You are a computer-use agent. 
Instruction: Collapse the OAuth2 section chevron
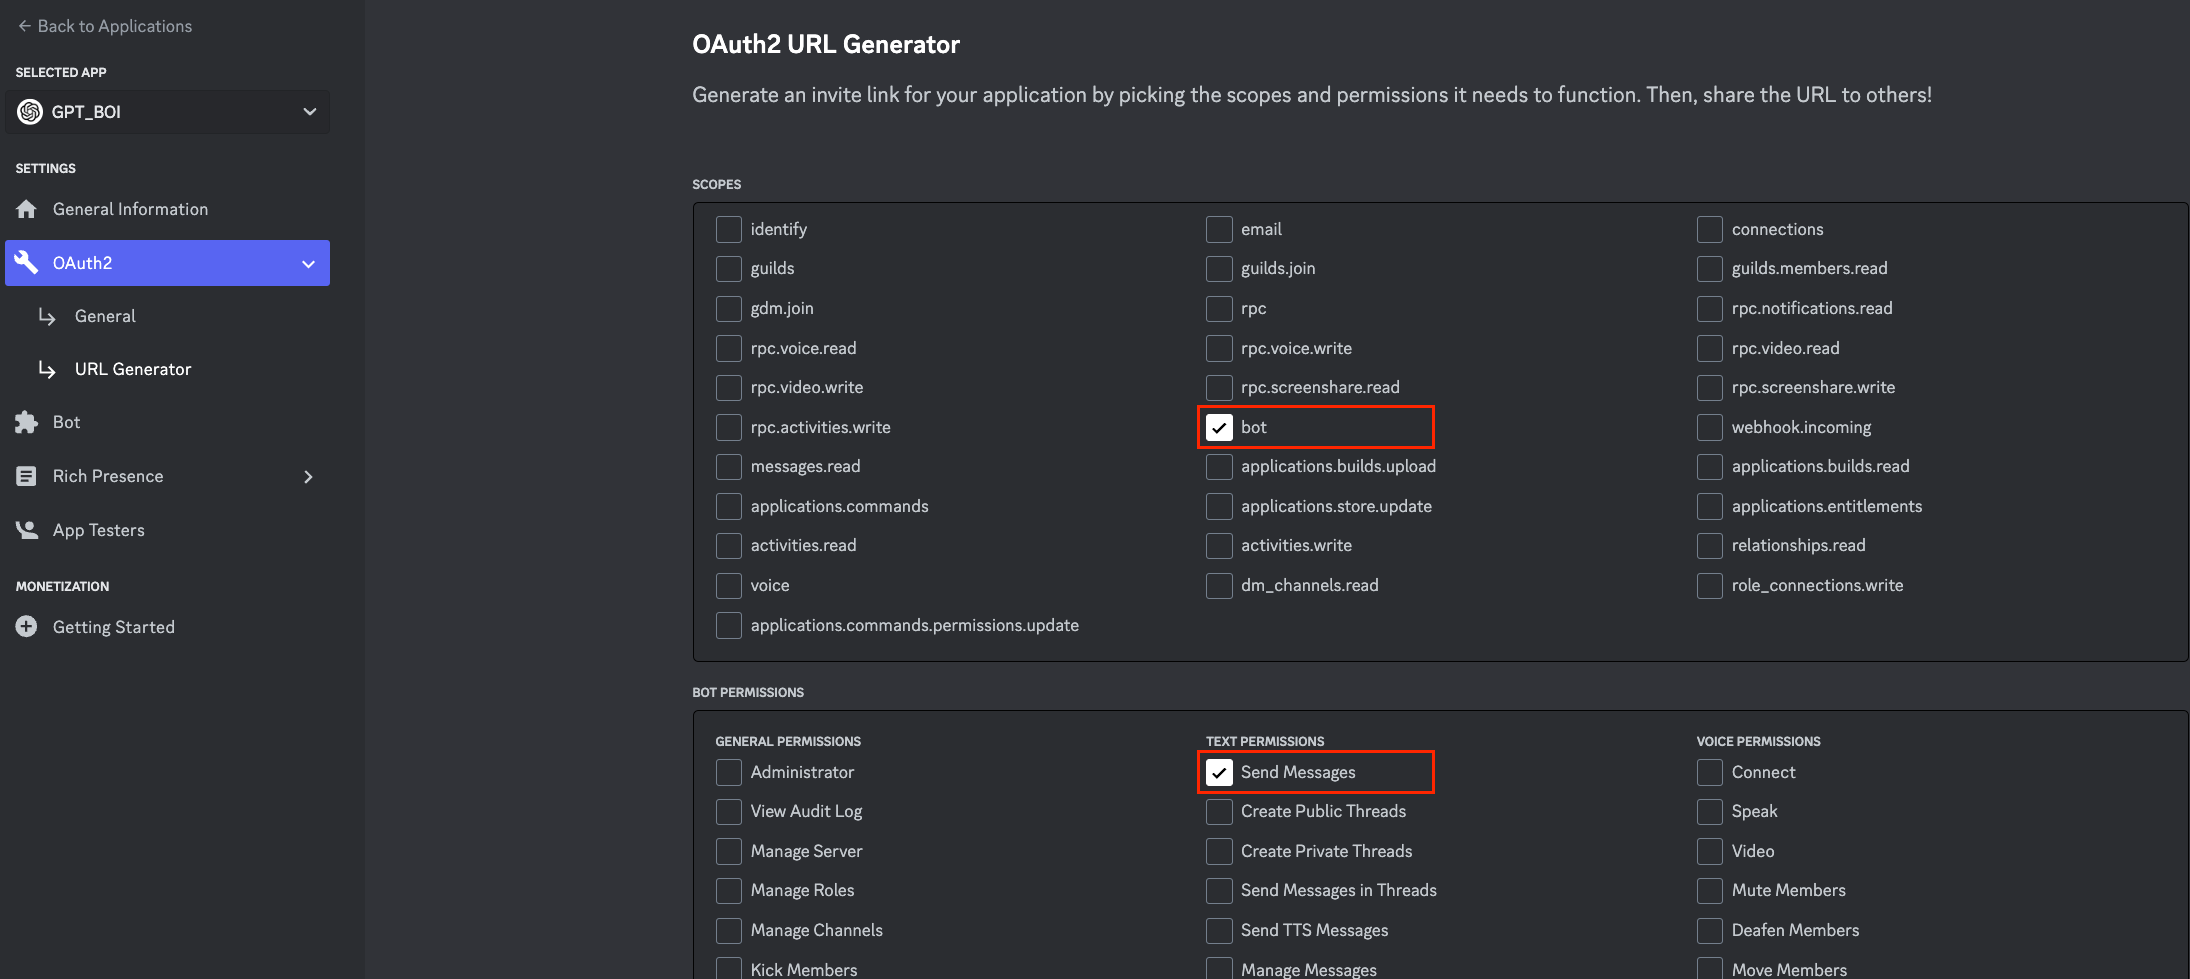pos(308,264)
